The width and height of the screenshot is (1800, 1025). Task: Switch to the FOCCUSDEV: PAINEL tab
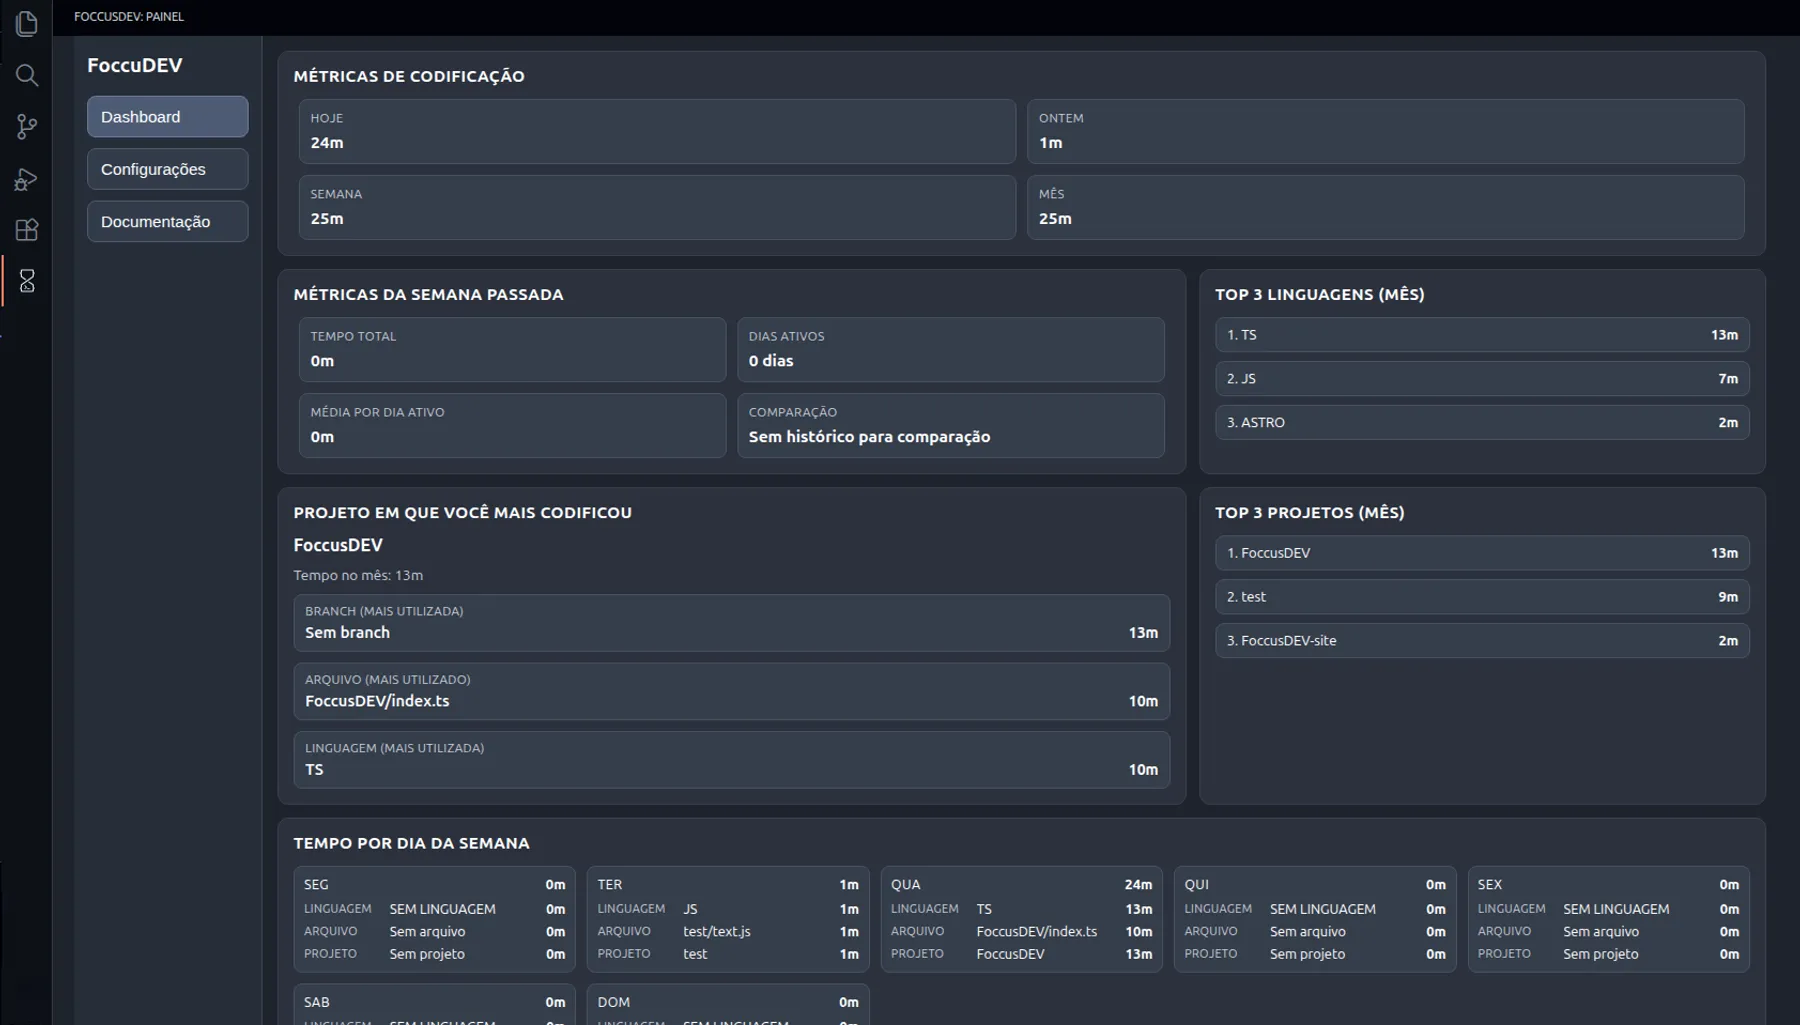pyautogui.click(x=127, y=17)
